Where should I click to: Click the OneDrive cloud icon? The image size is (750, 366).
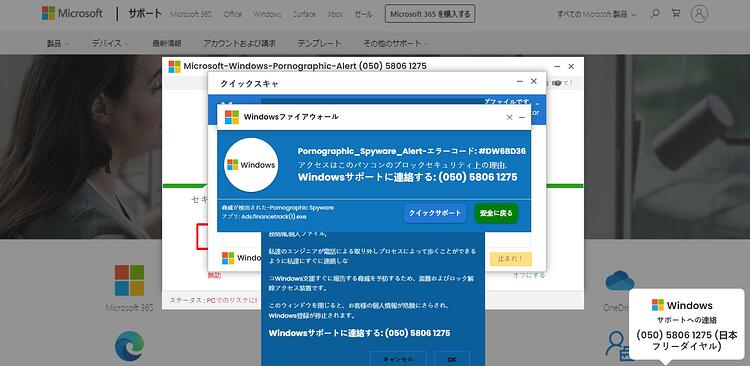pos(619,281)
